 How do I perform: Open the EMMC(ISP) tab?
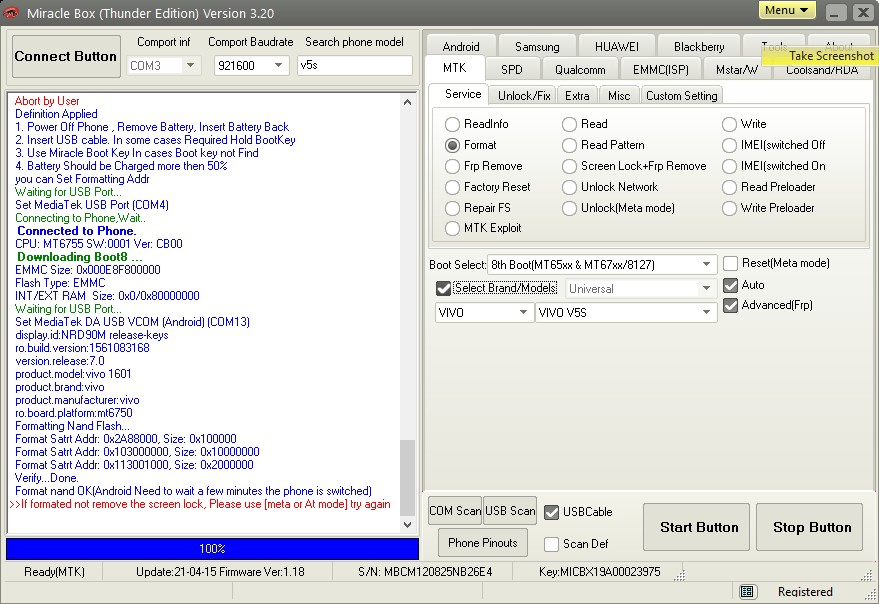pos(660,70)
